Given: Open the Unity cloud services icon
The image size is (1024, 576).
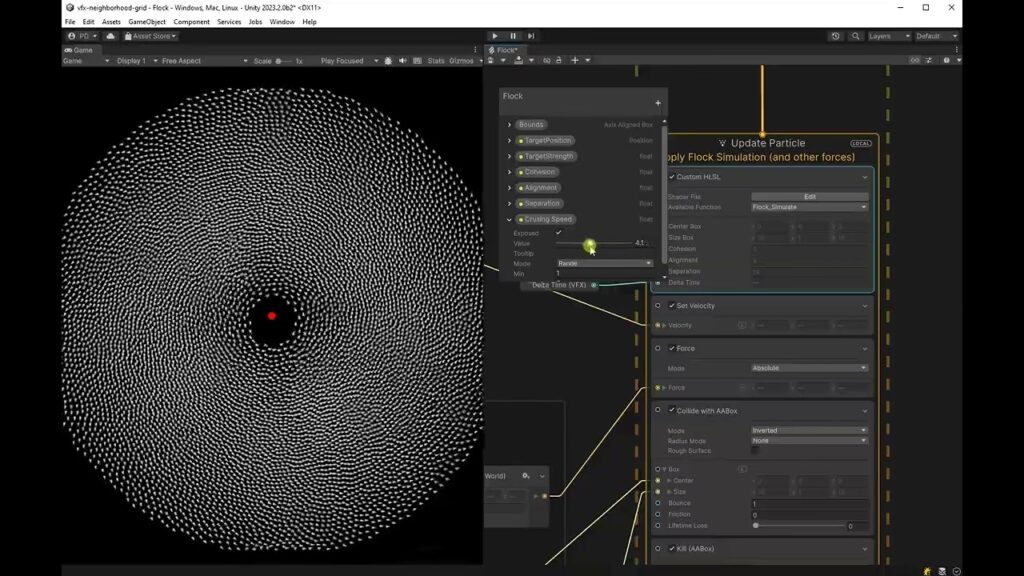Looking at the screenshot, I should (x=112, y=36).
